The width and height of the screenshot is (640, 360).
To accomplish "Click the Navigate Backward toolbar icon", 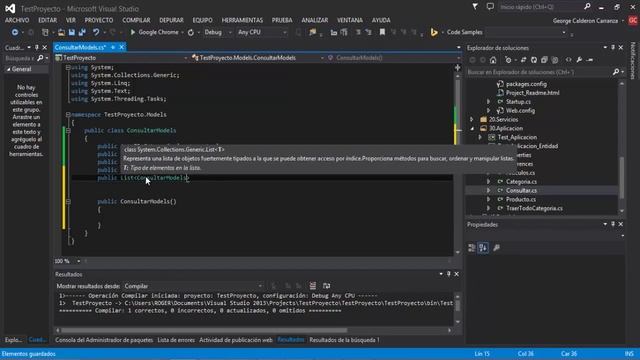I will 15,32.
